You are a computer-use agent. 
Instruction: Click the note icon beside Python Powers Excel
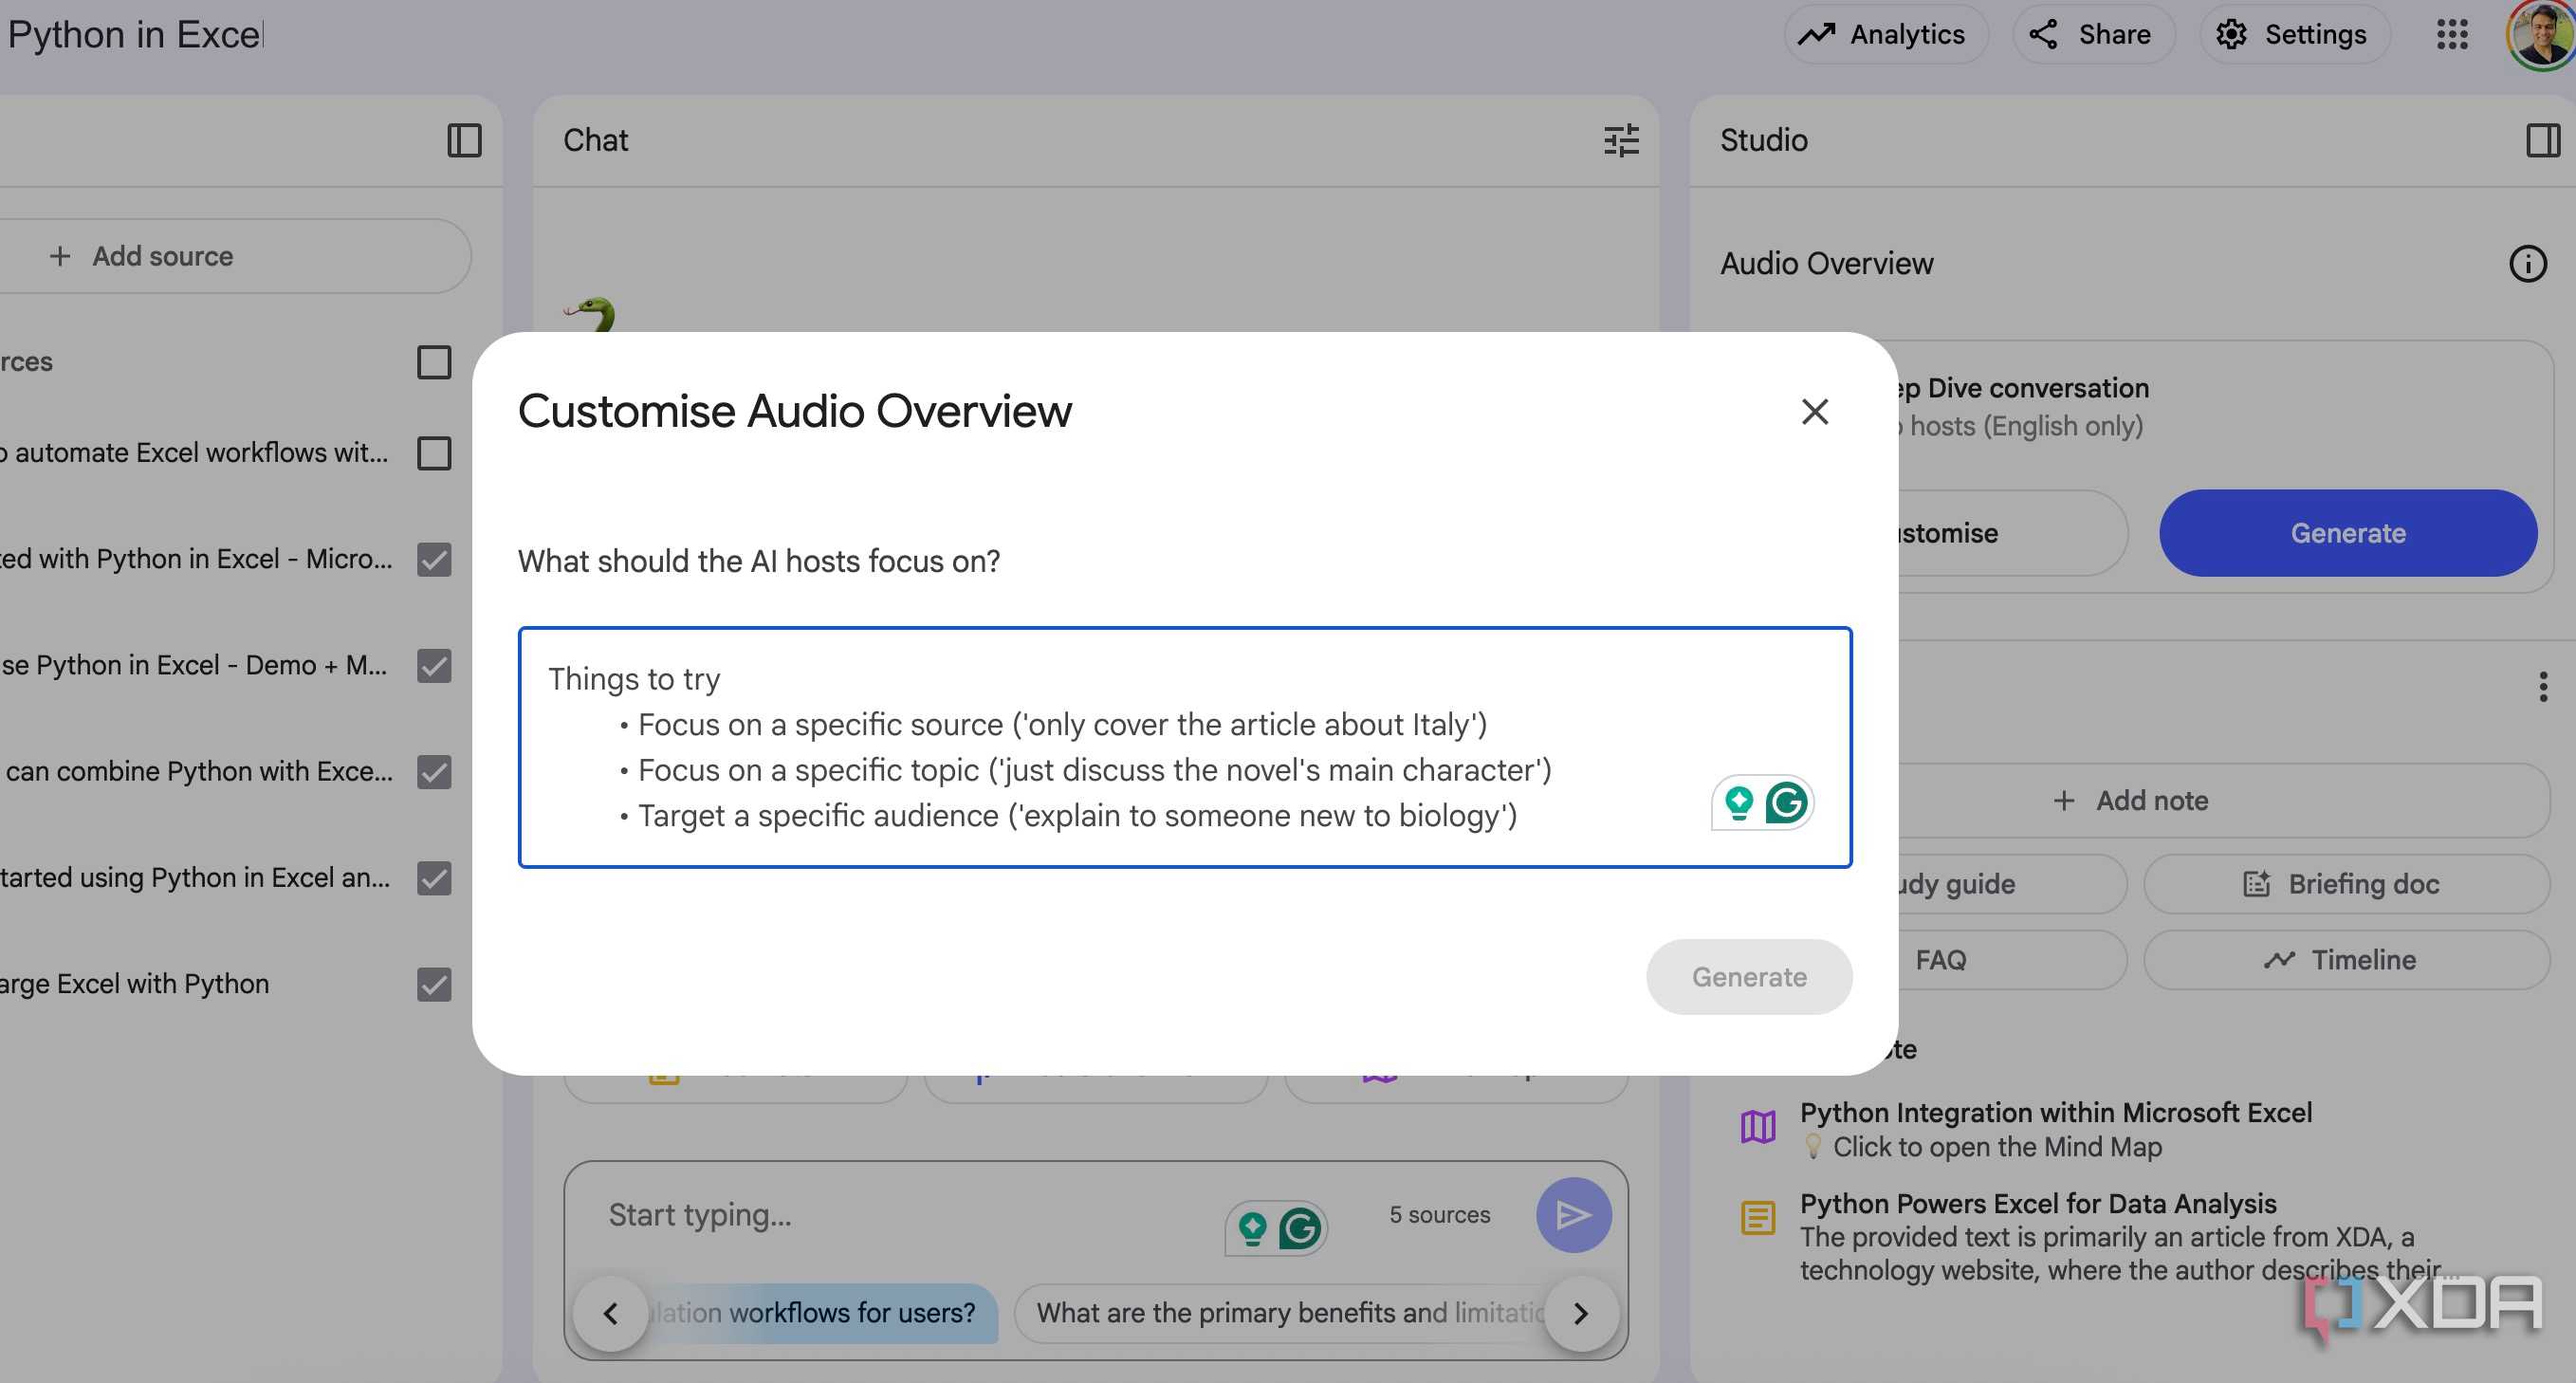point(1757,1217)
